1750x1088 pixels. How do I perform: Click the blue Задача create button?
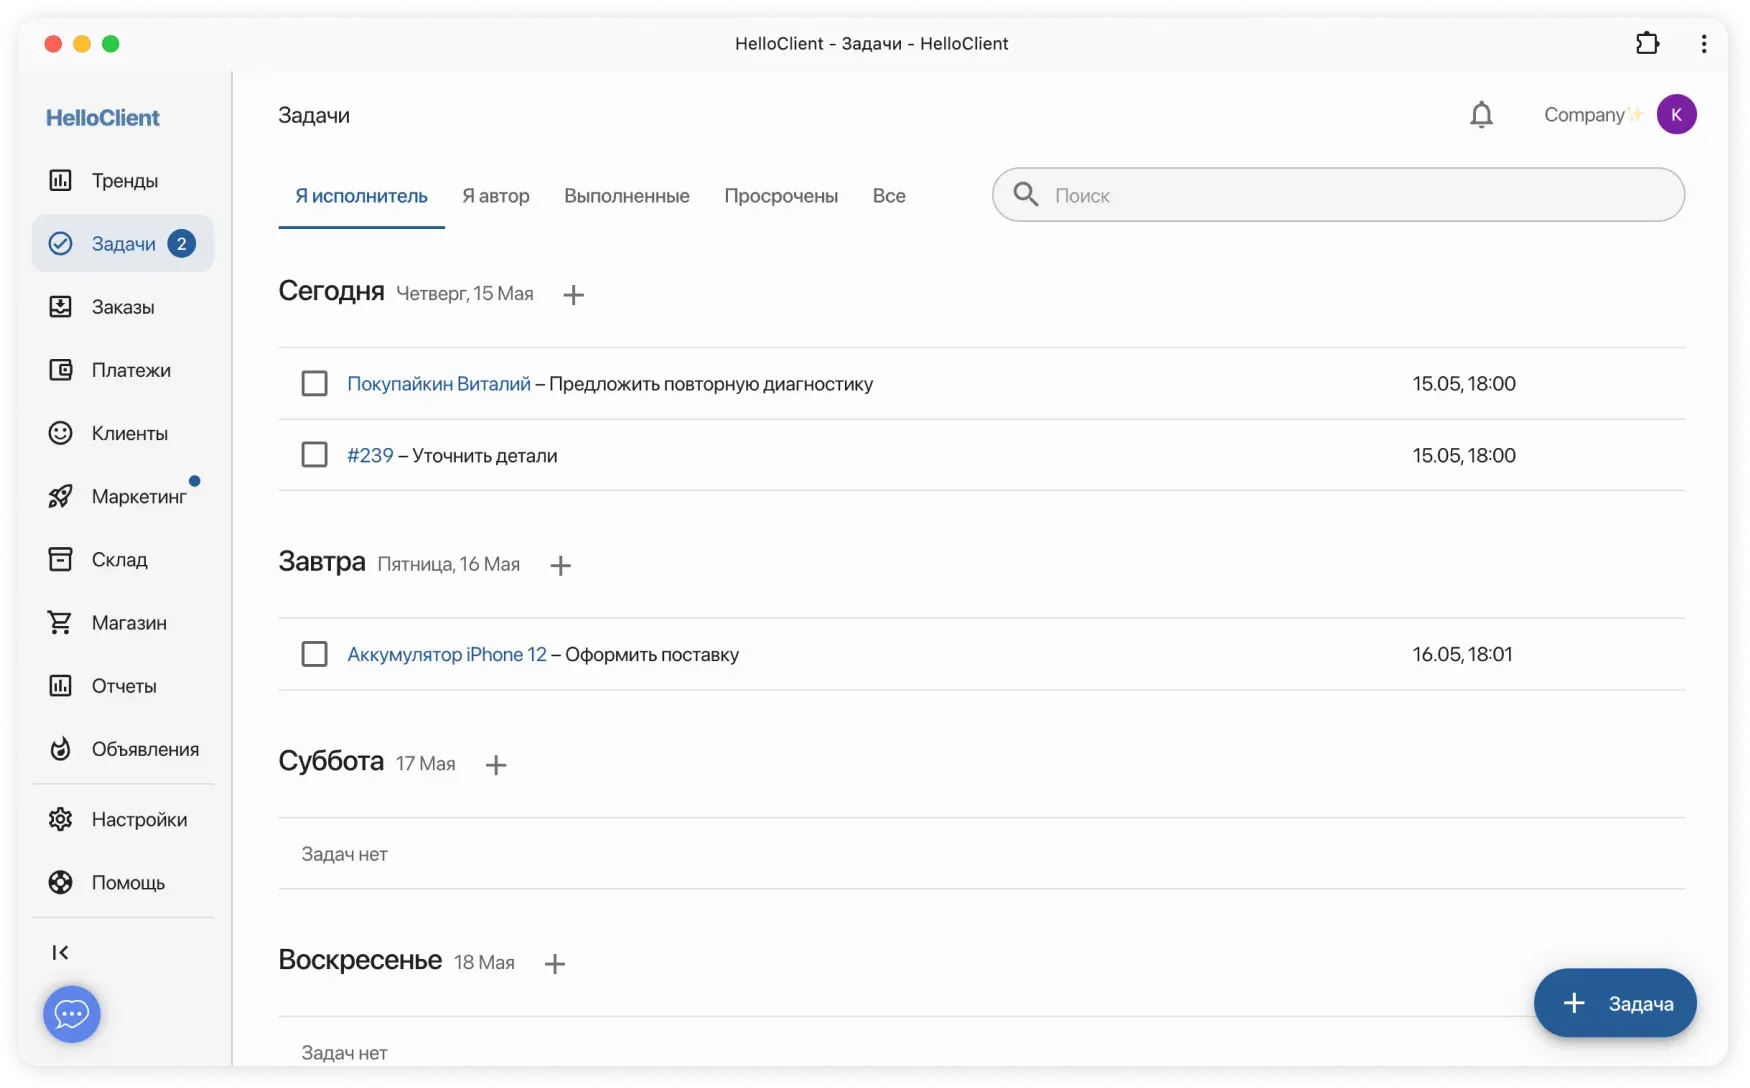[1614, 1003]
